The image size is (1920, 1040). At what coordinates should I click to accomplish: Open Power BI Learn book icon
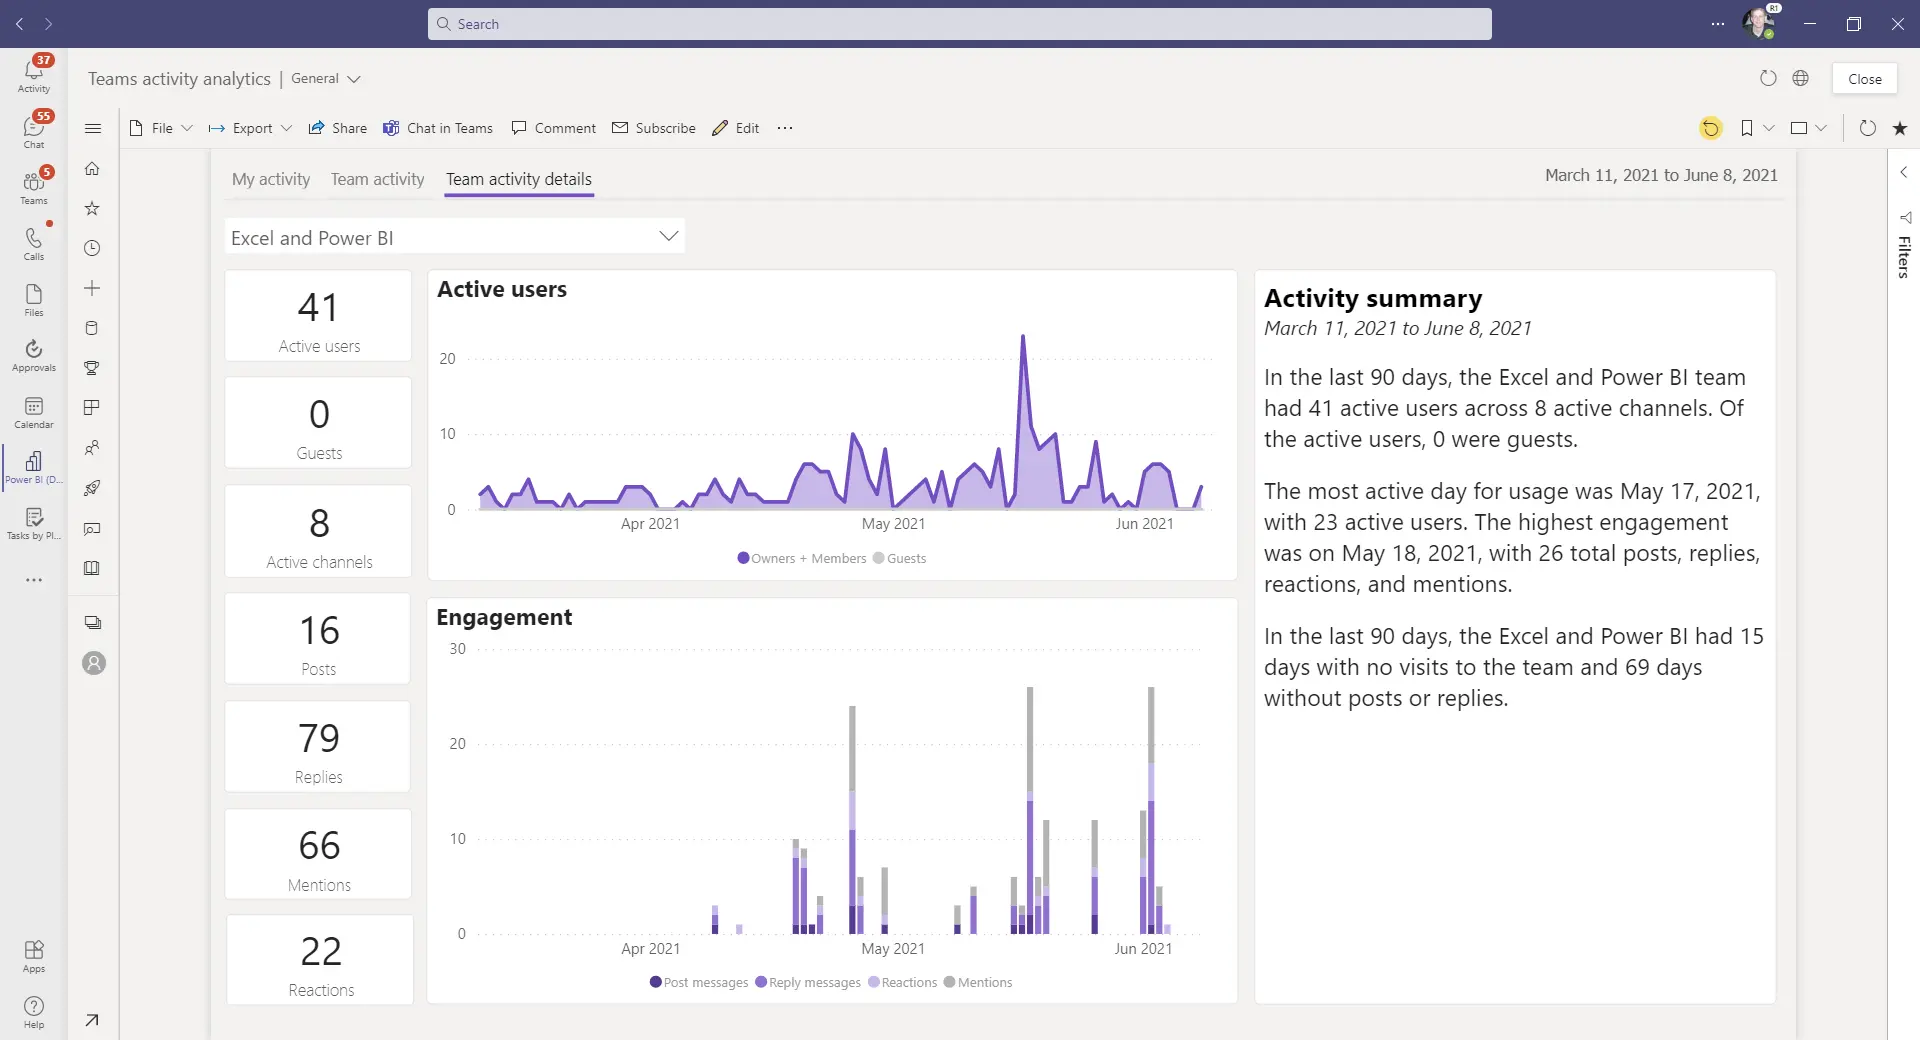[x=92, y=568]
